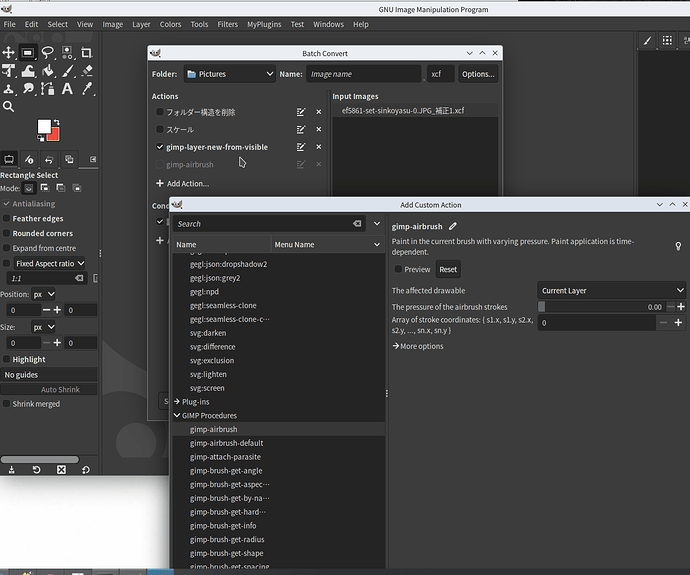
Task: Remove the gimp-layer-new-from-visible action
Action: coord(319,147)
